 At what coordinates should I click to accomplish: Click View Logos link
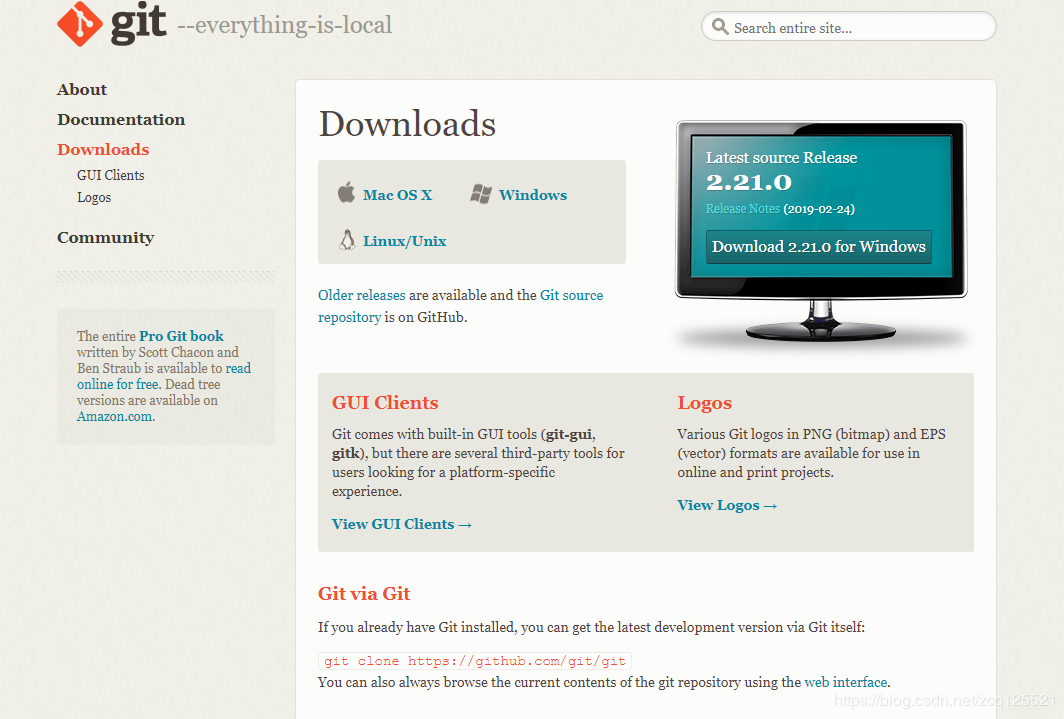(x=727, y=505)
